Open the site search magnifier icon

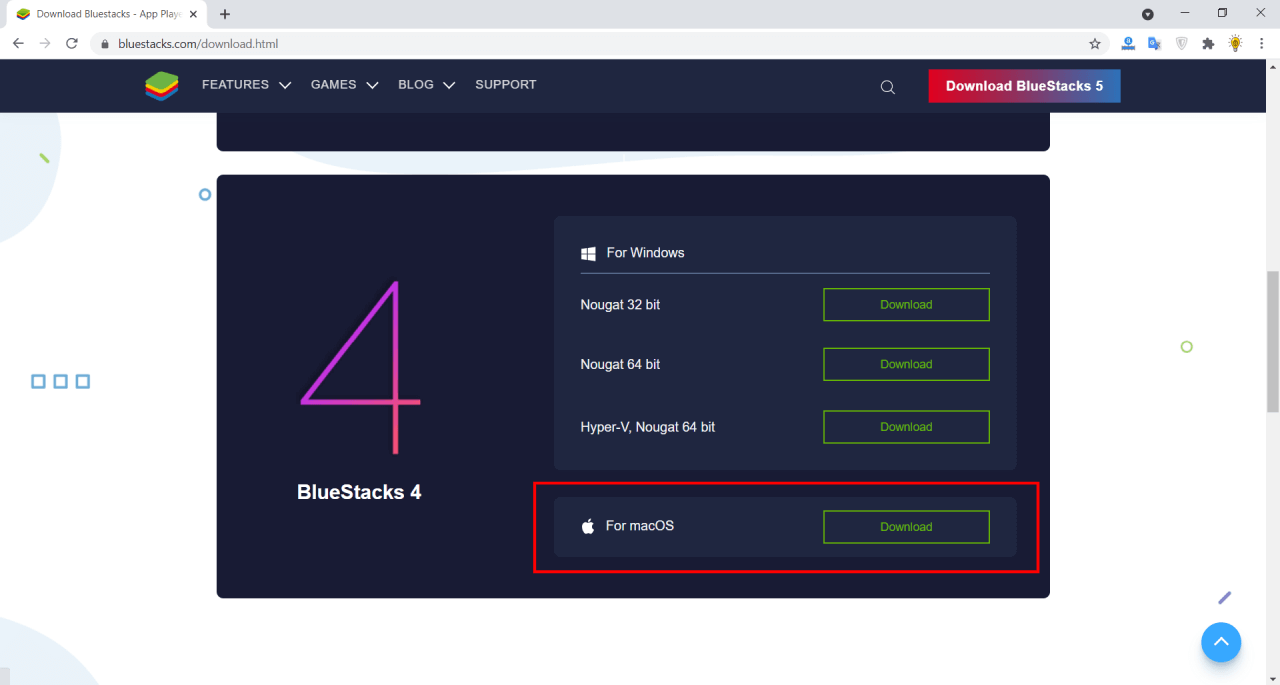[887, 87]
